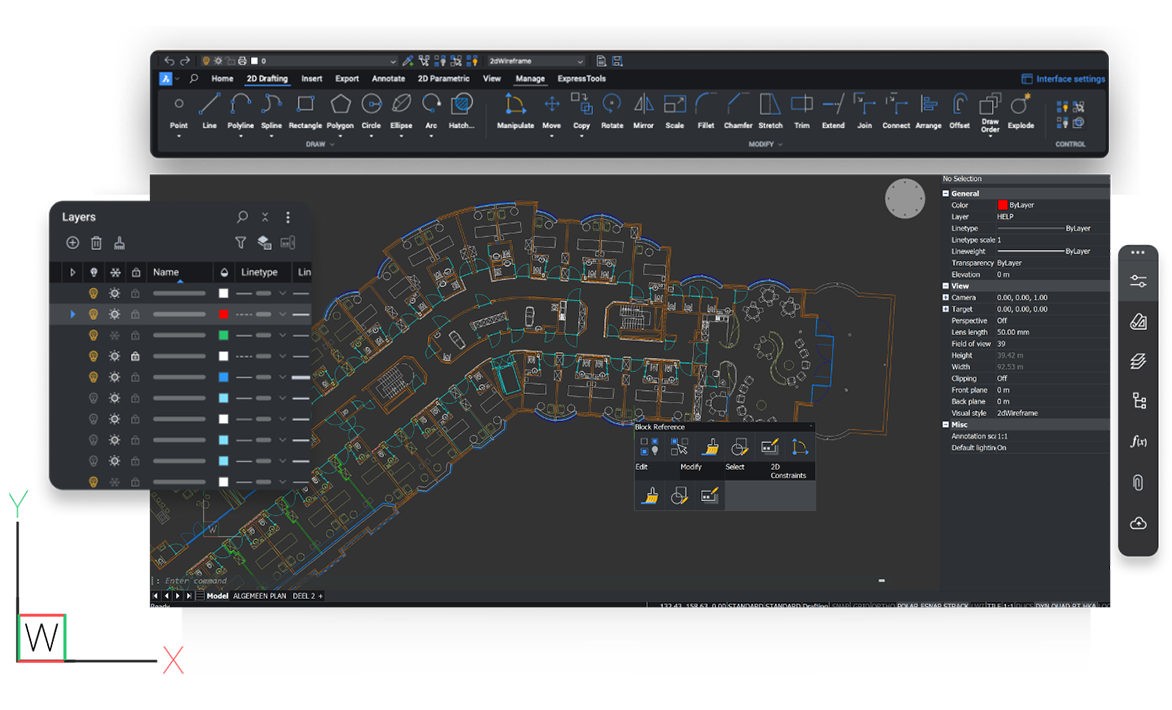
Task: Collapse the General section in Properties panel
Action: 946,193
